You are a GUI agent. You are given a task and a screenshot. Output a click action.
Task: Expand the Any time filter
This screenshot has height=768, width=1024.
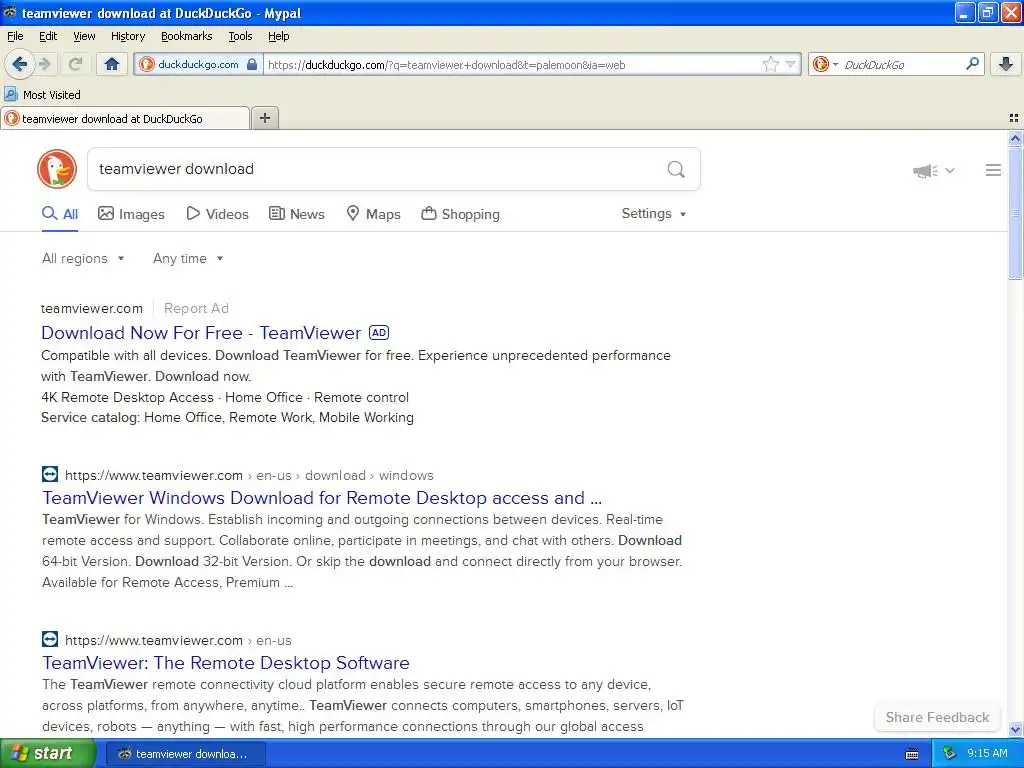[188, 259]
